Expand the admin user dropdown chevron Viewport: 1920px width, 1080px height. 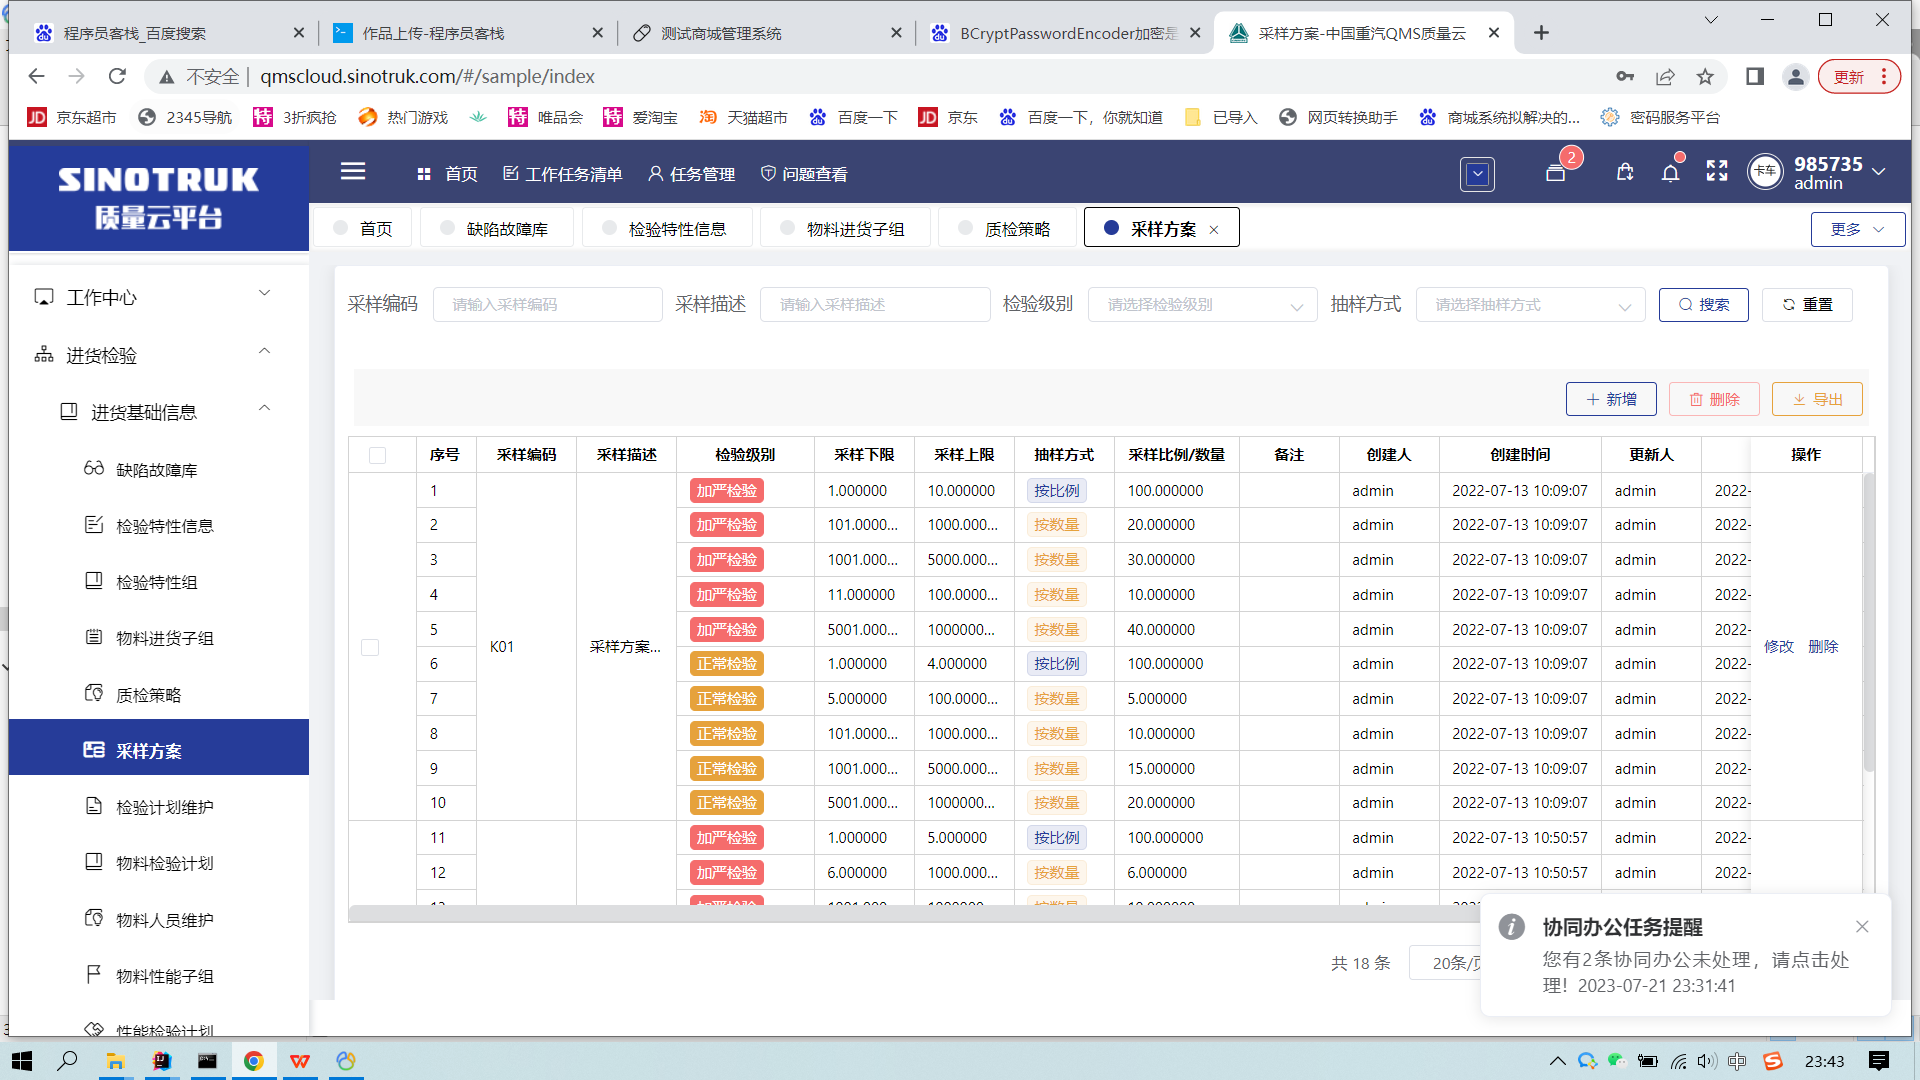1879,172
